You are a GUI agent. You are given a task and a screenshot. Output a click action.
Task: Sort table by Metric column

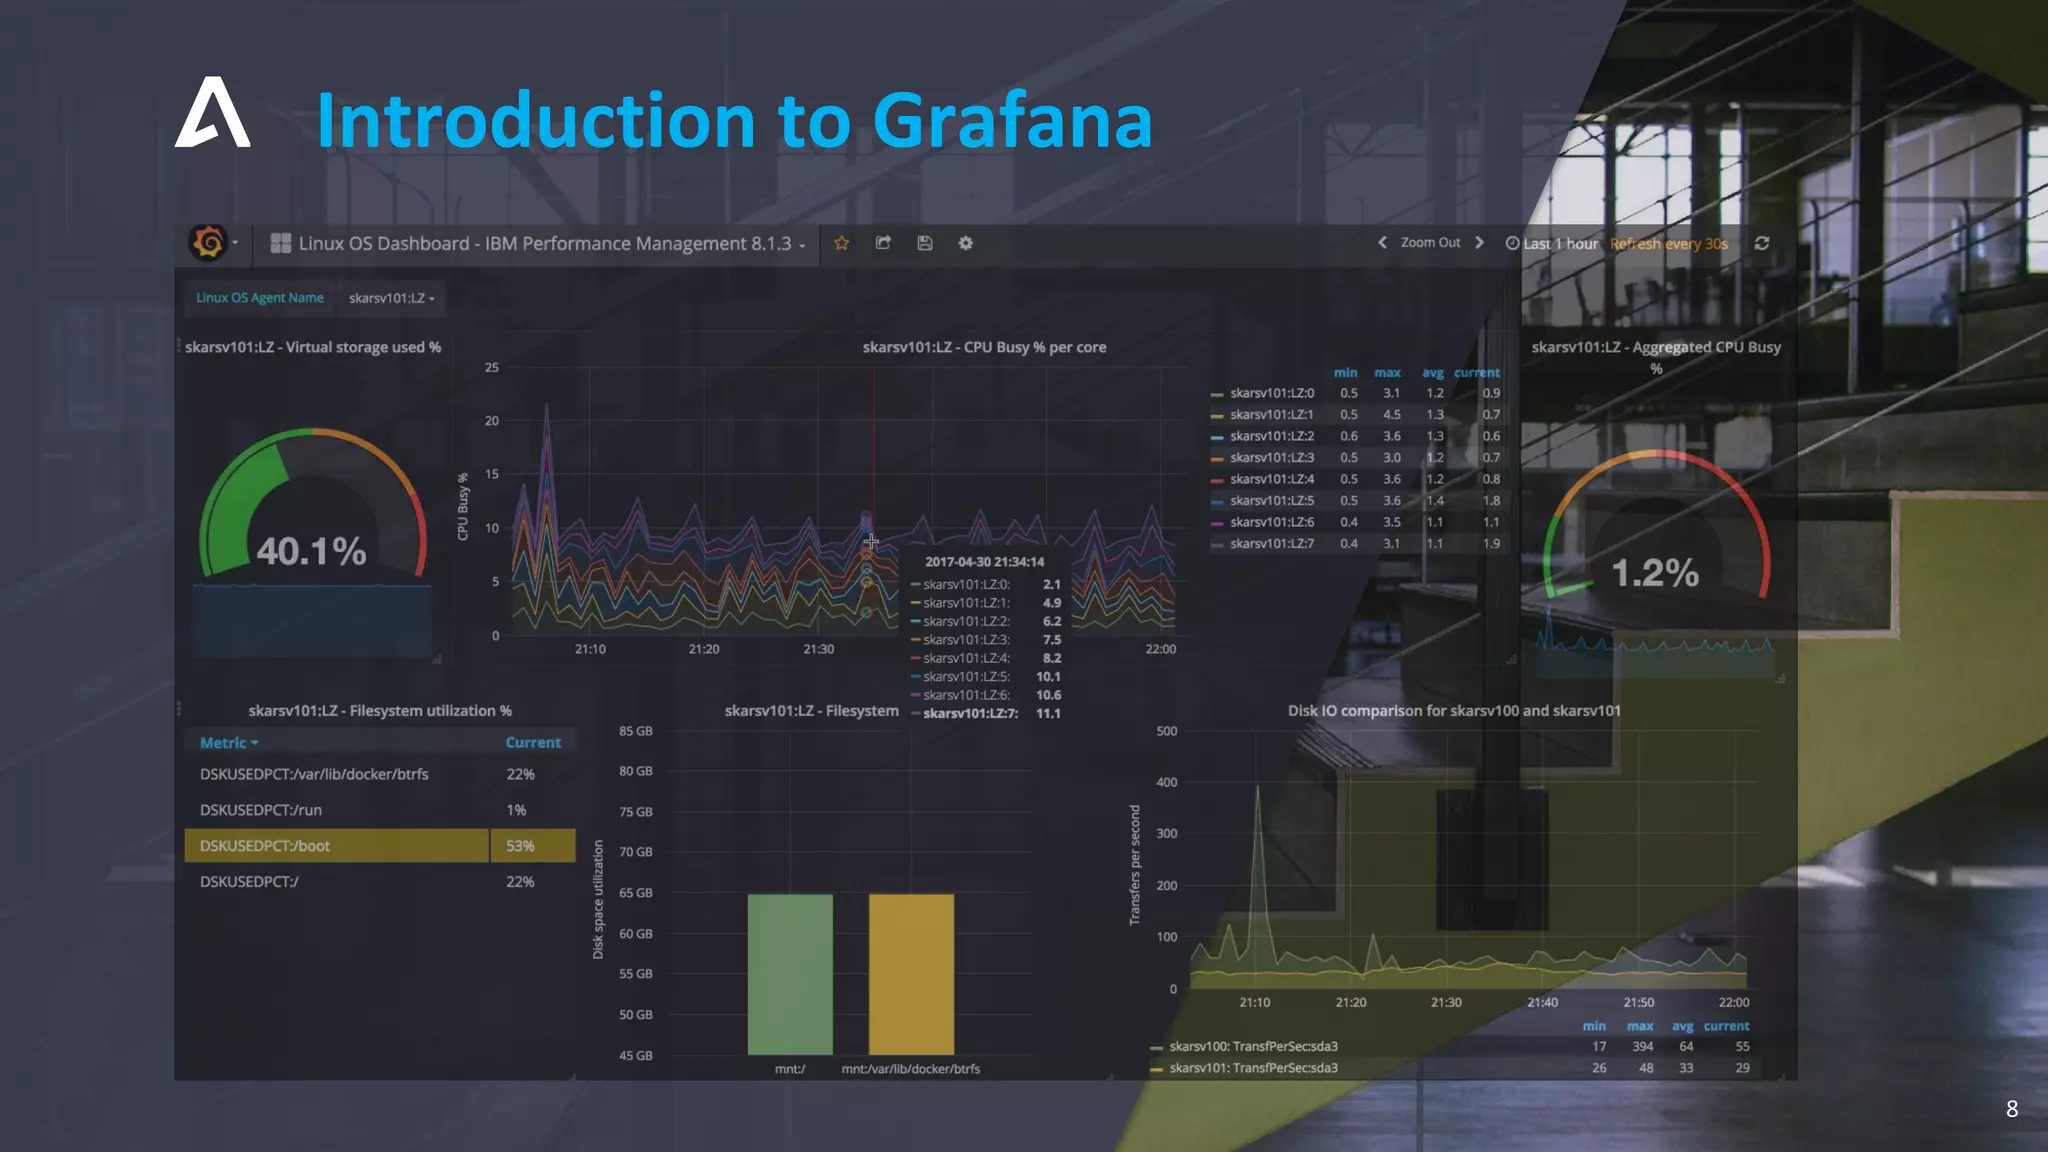click(229, 742)
